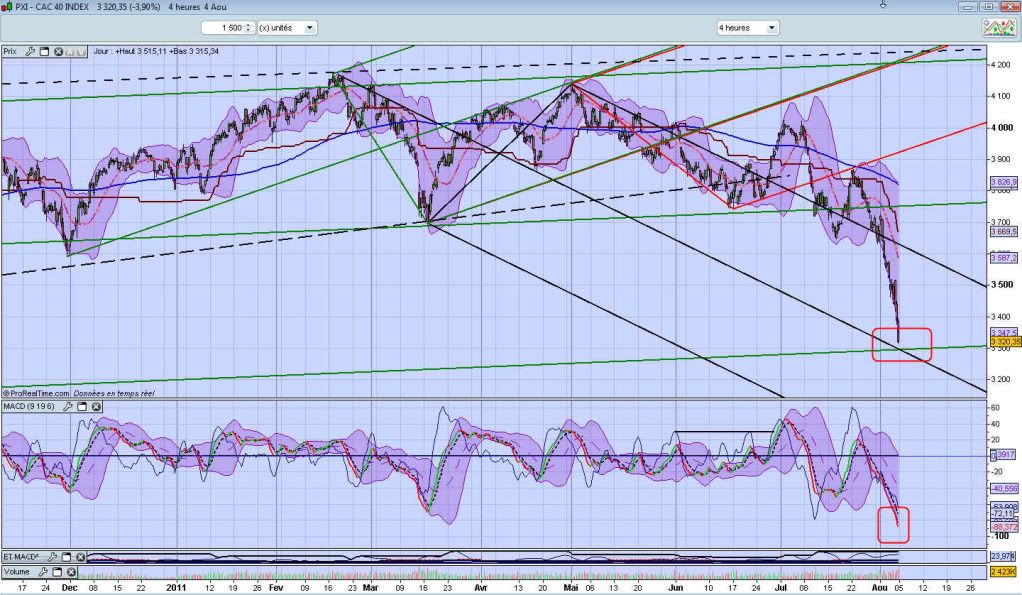
Task: Click the PXI candlestick icon in title bar
Action: [8, 6]
